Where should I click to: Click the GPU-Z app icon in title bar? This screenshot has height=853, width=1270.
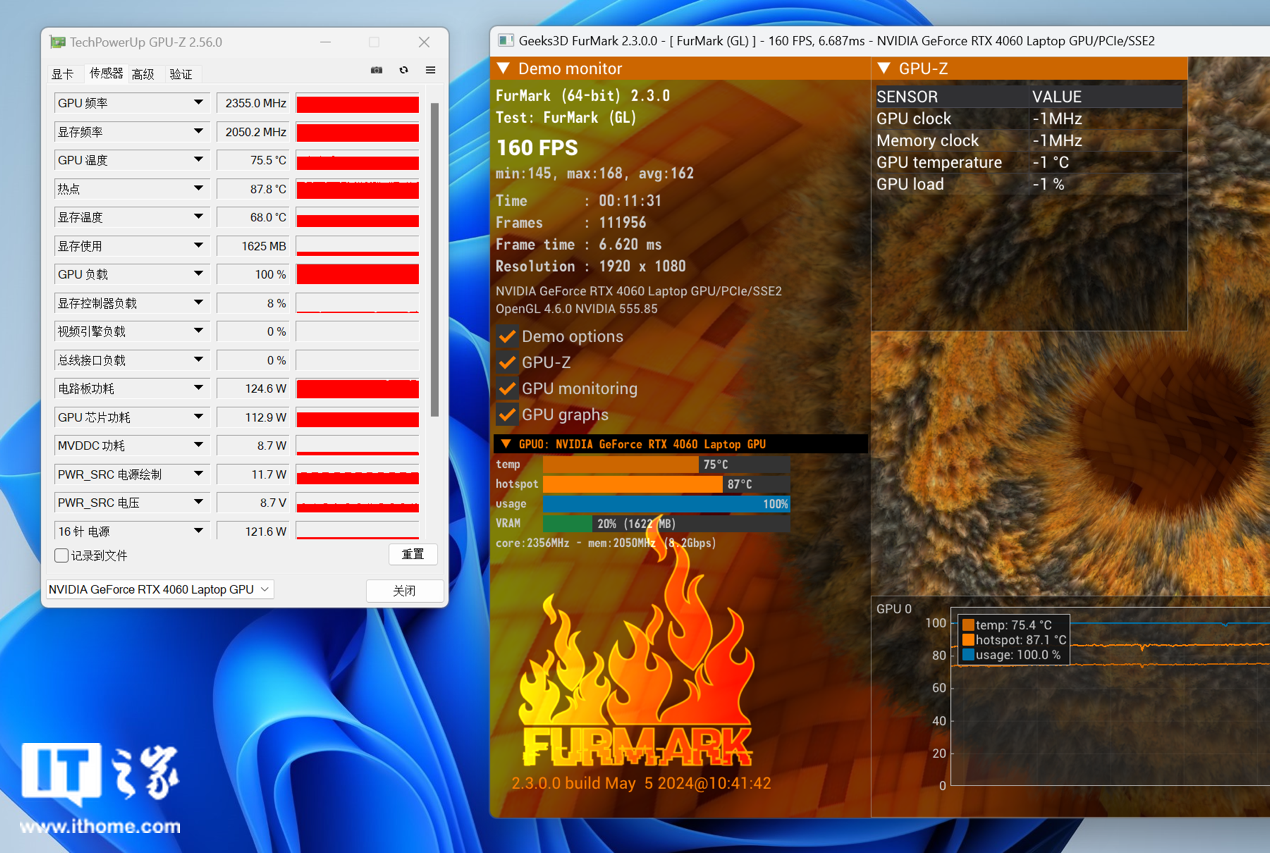coord(58,42)
